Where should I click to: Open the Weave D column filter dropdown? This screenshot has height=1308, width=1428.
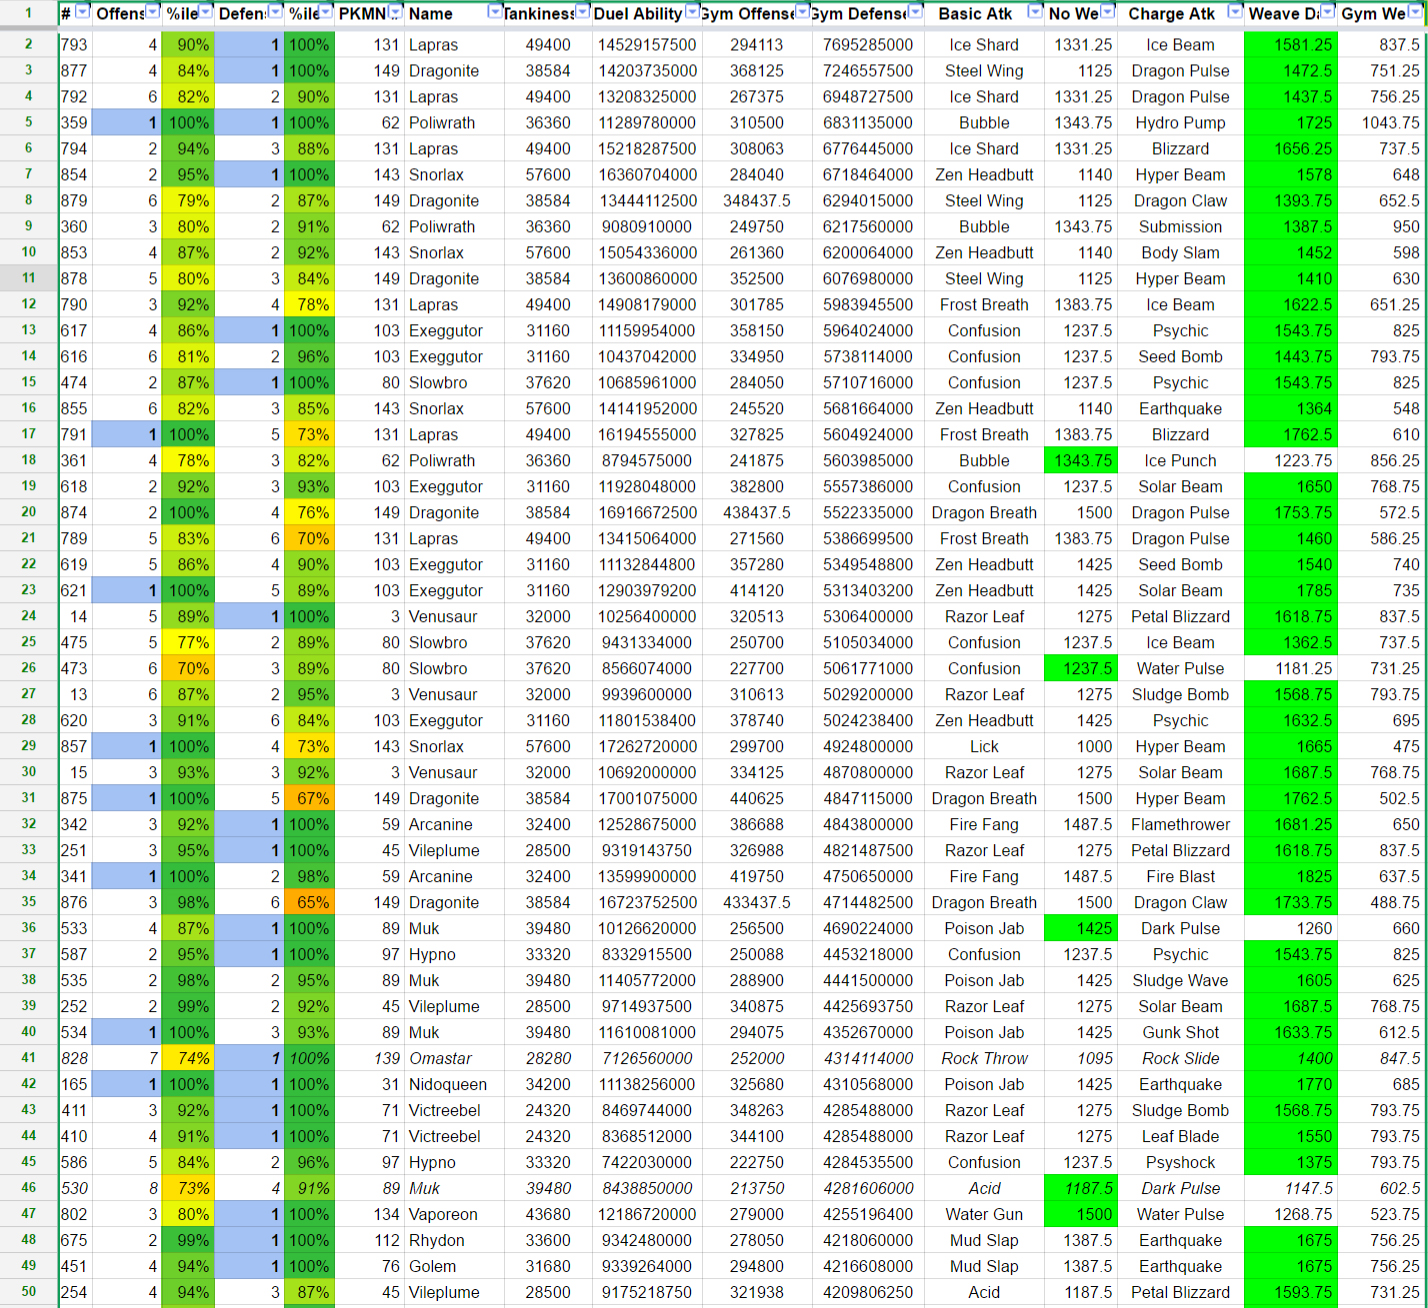pyautogui.click(x=1327, y=12)
